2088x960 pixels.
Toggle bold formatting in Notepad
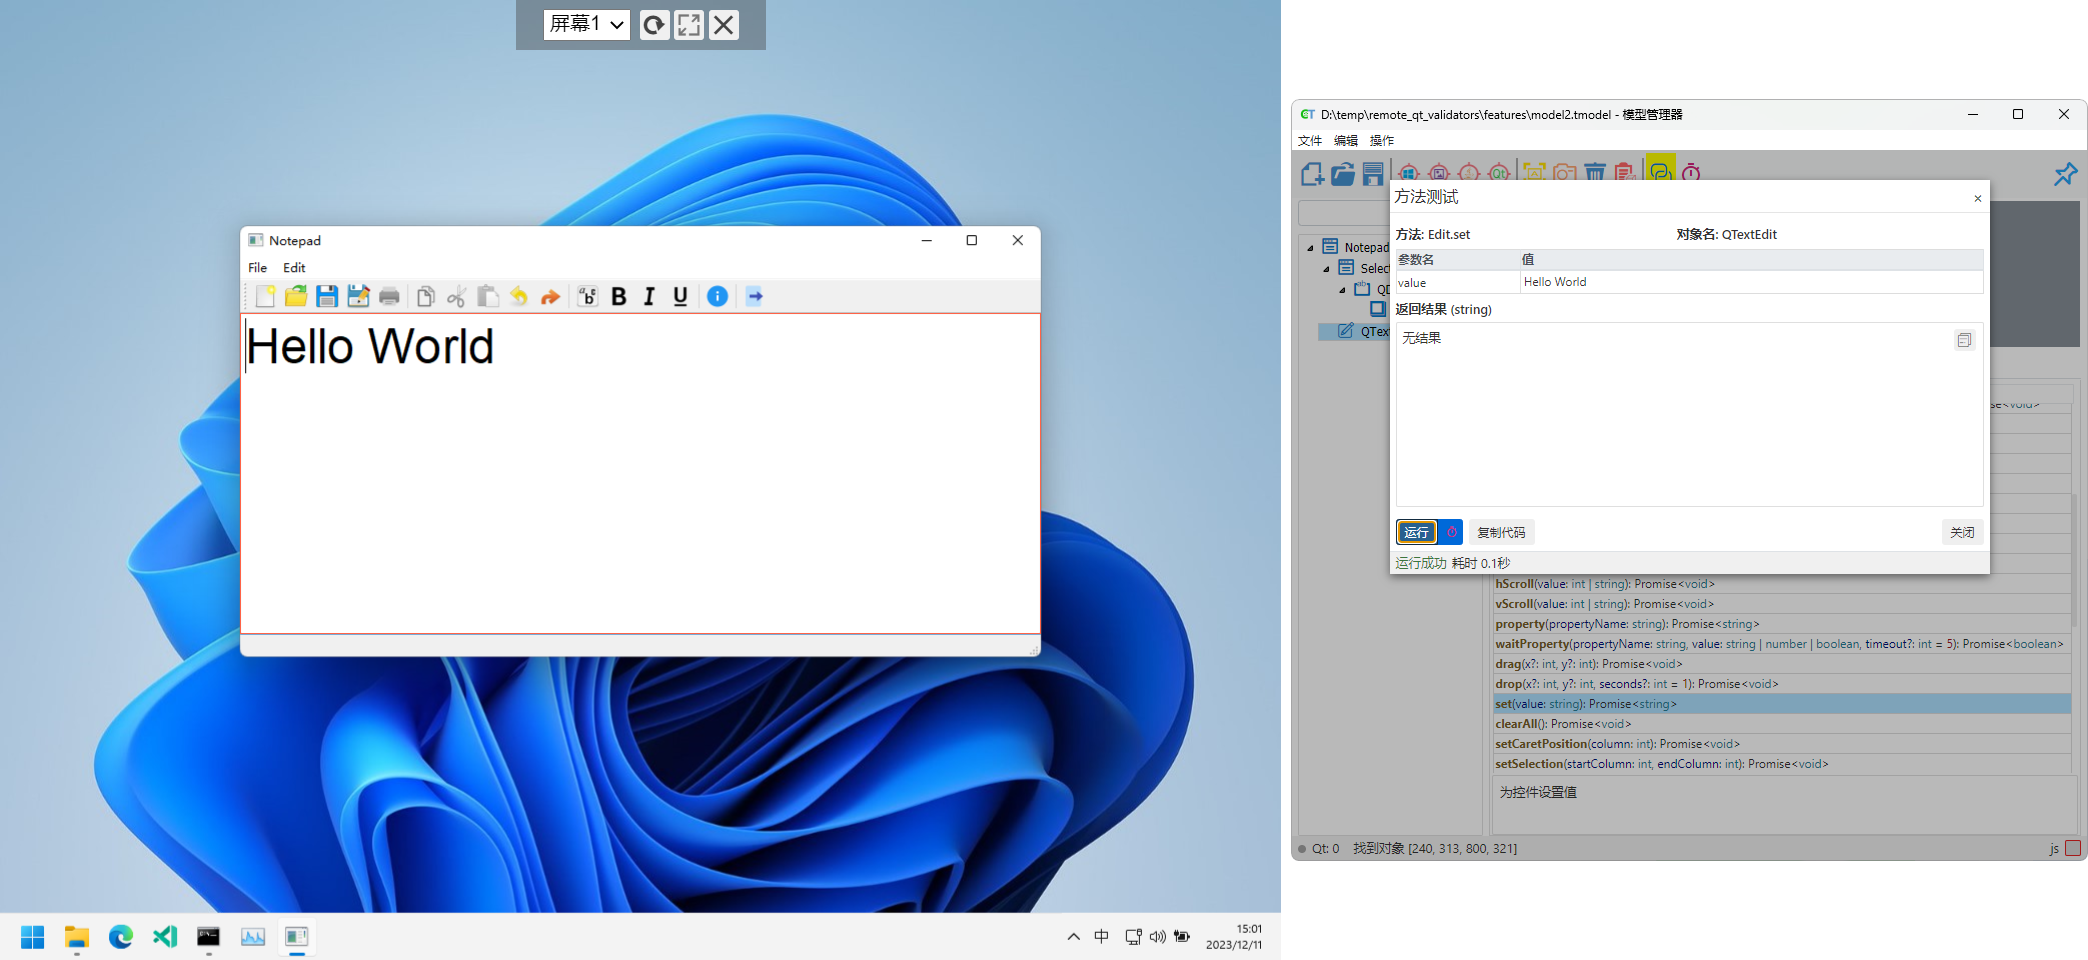click(619, 296)
